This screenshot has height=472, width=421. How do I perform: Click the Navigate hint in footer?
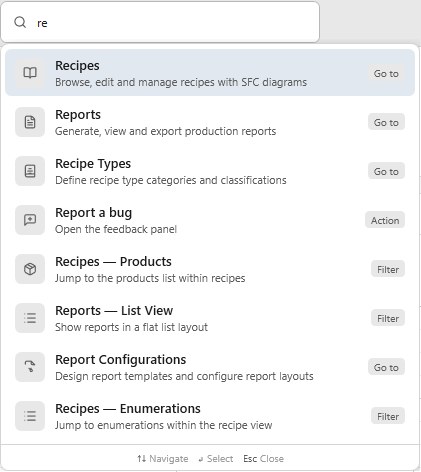click(163, 459)
